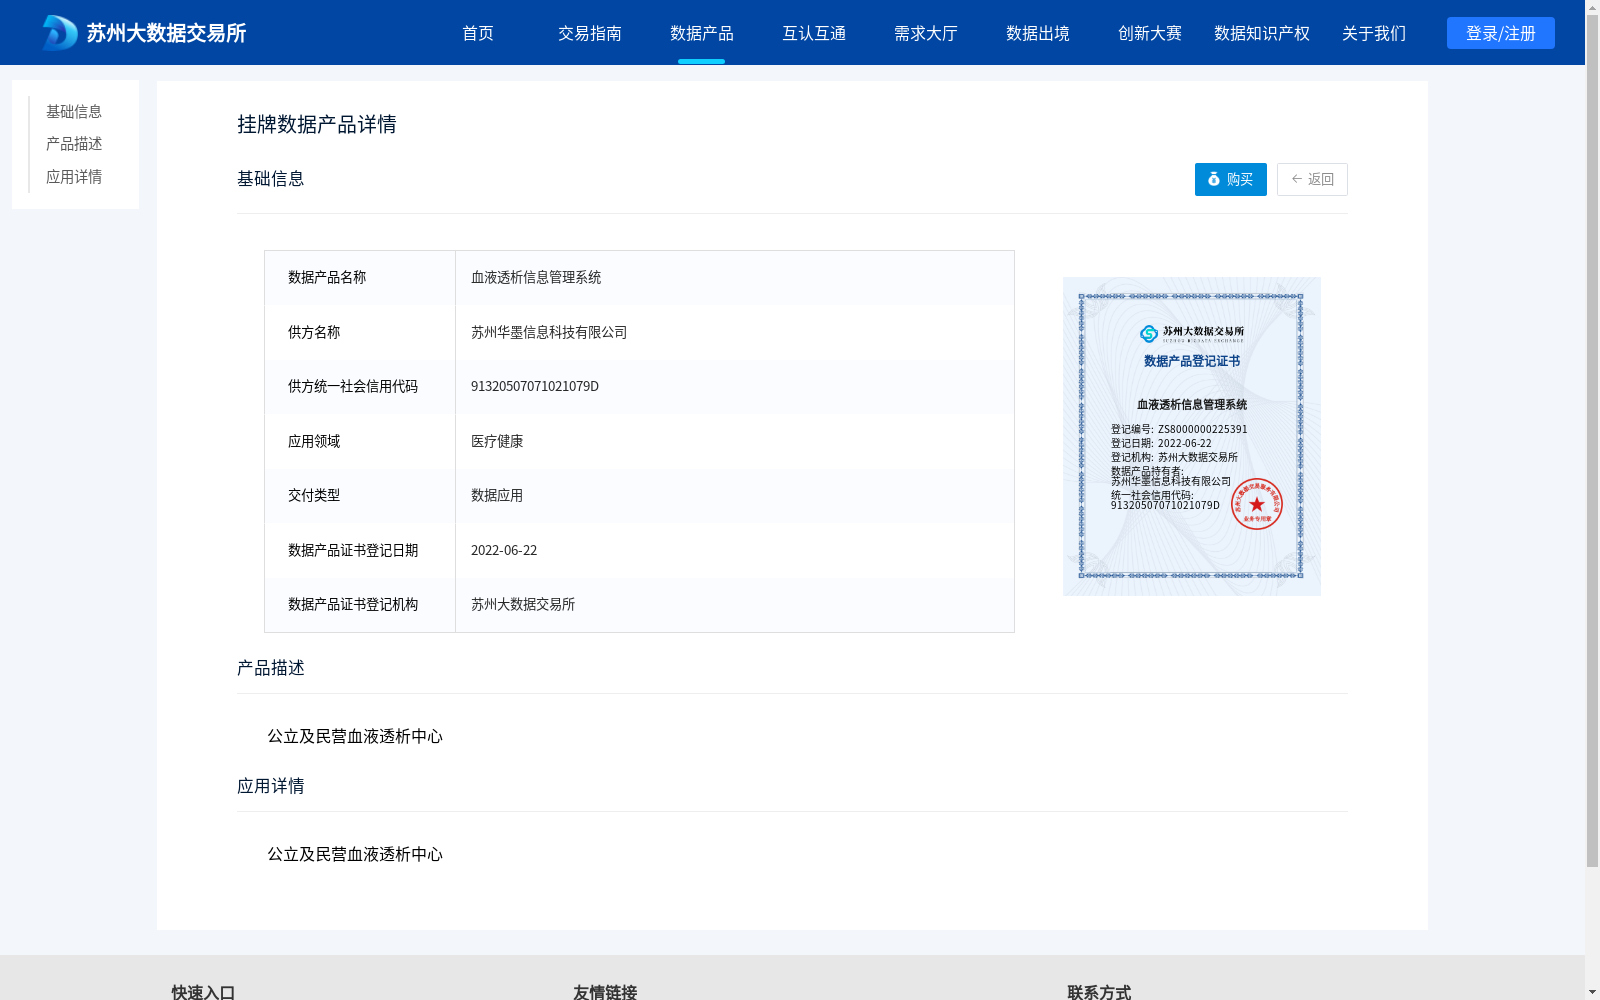Click the 挂牌数据产品详情 page heading

tap(317, 124)
